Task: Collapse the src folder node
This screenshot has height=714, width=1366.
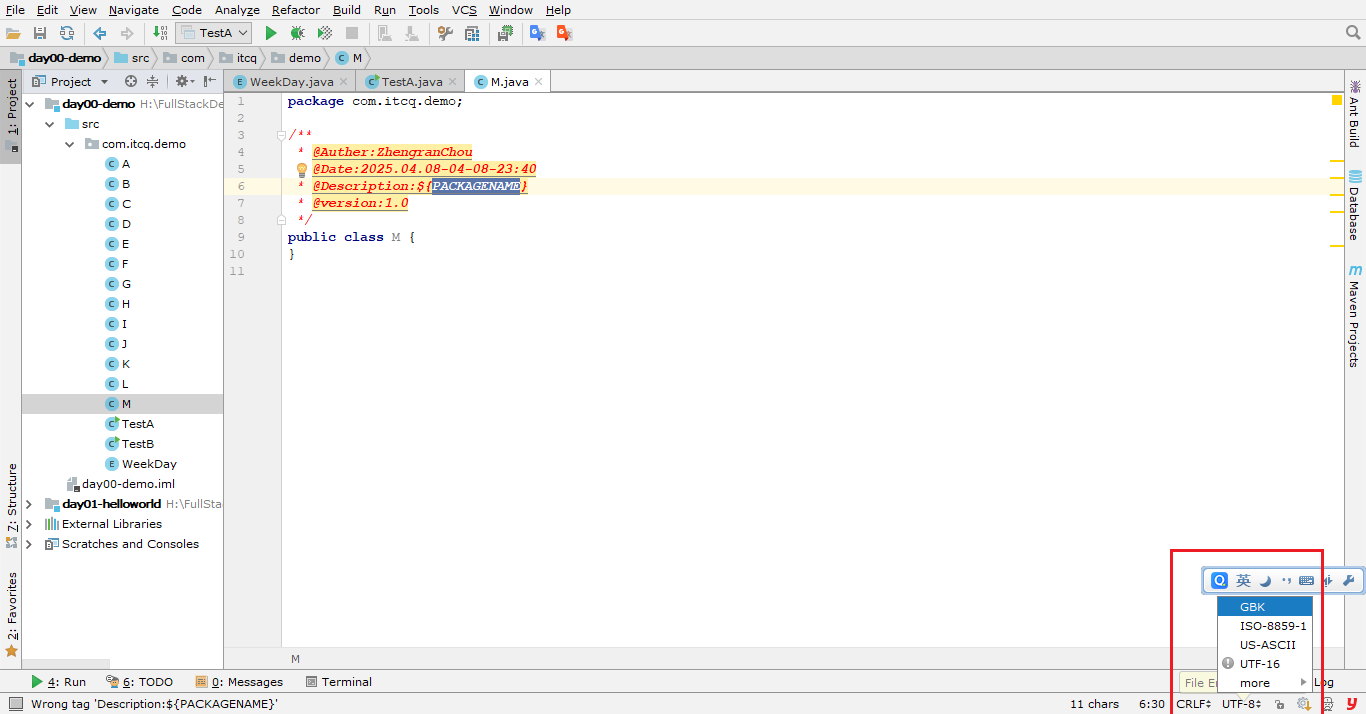Action: tap(50, 124)
